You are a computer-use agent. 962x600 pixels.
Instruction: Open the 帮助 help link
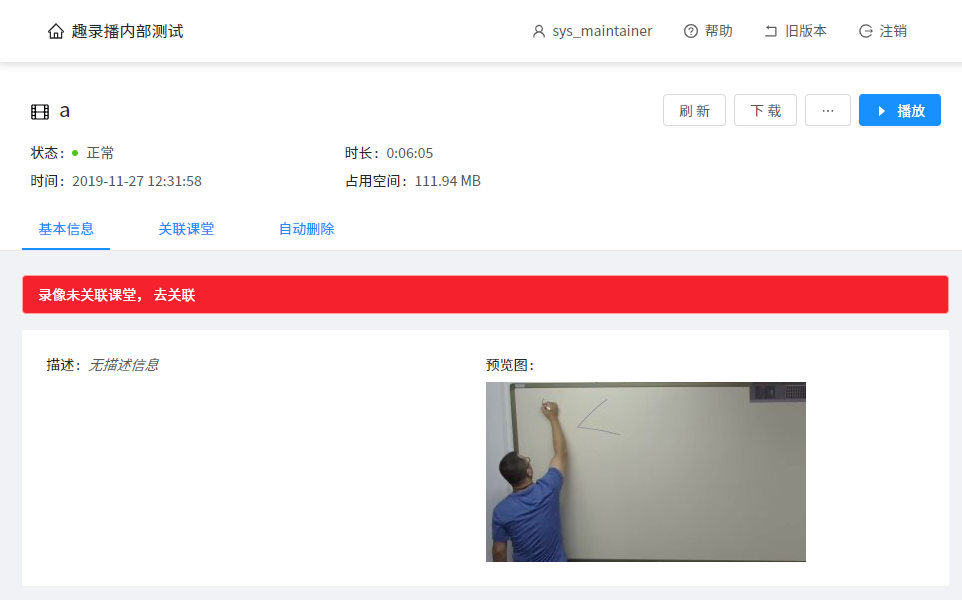point(708,31)
